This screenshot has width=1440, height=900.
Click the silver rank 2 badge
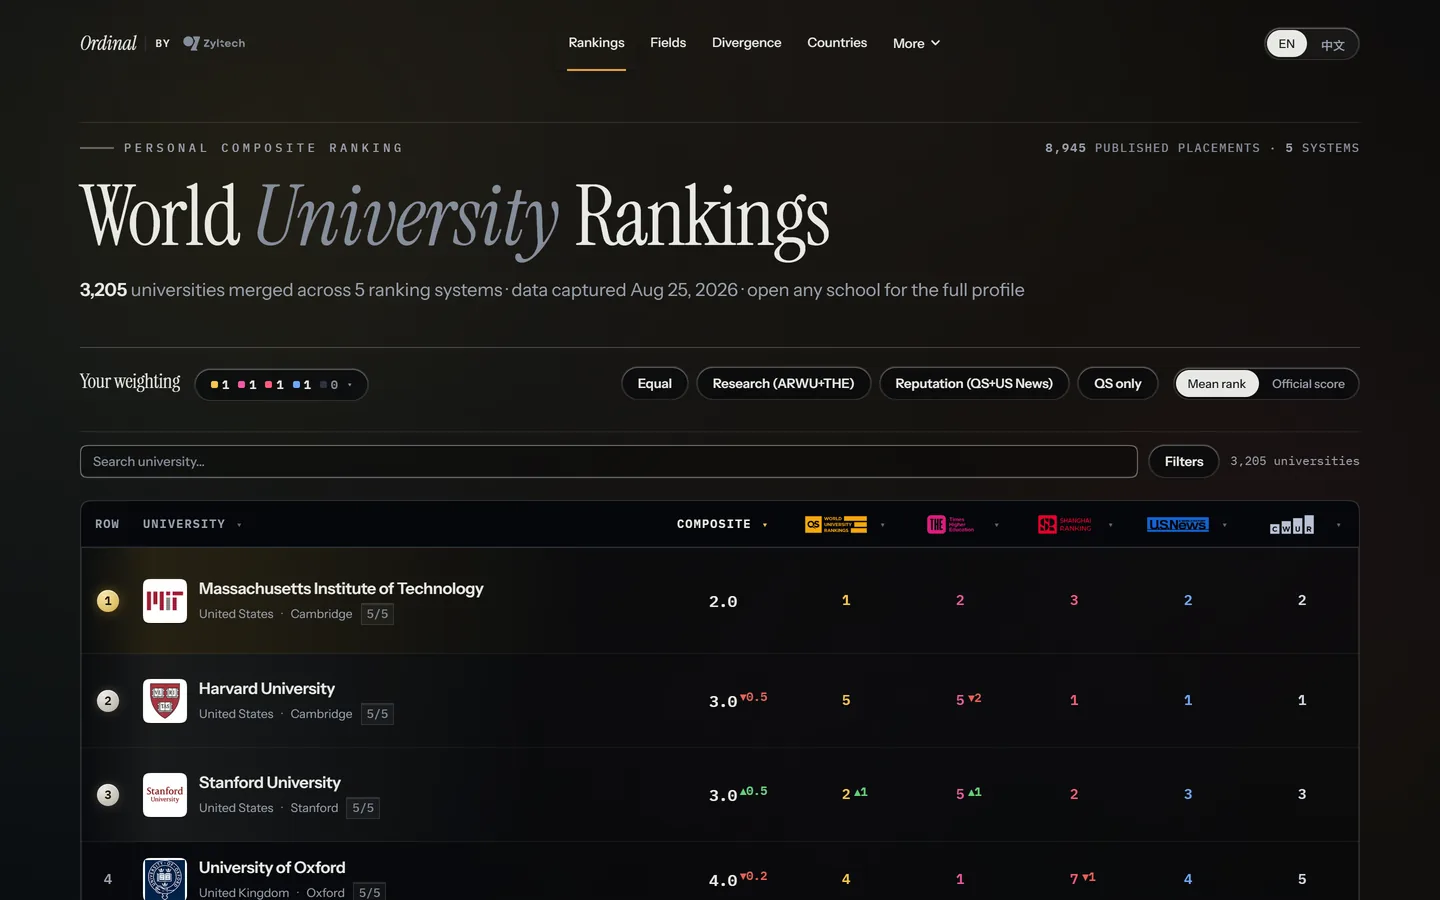tap(108, 701)
